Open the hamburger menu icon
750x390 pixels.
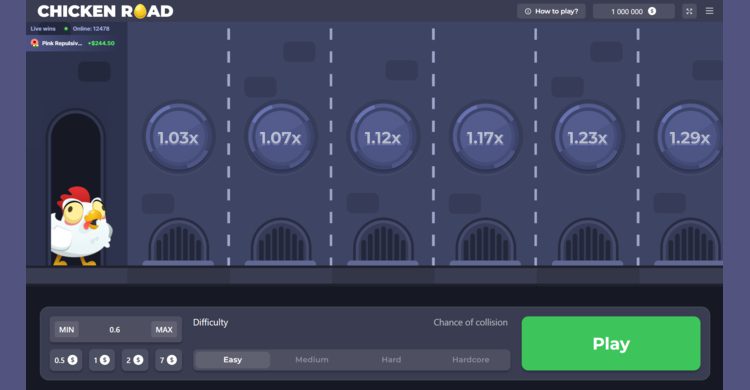click(709, 11)
